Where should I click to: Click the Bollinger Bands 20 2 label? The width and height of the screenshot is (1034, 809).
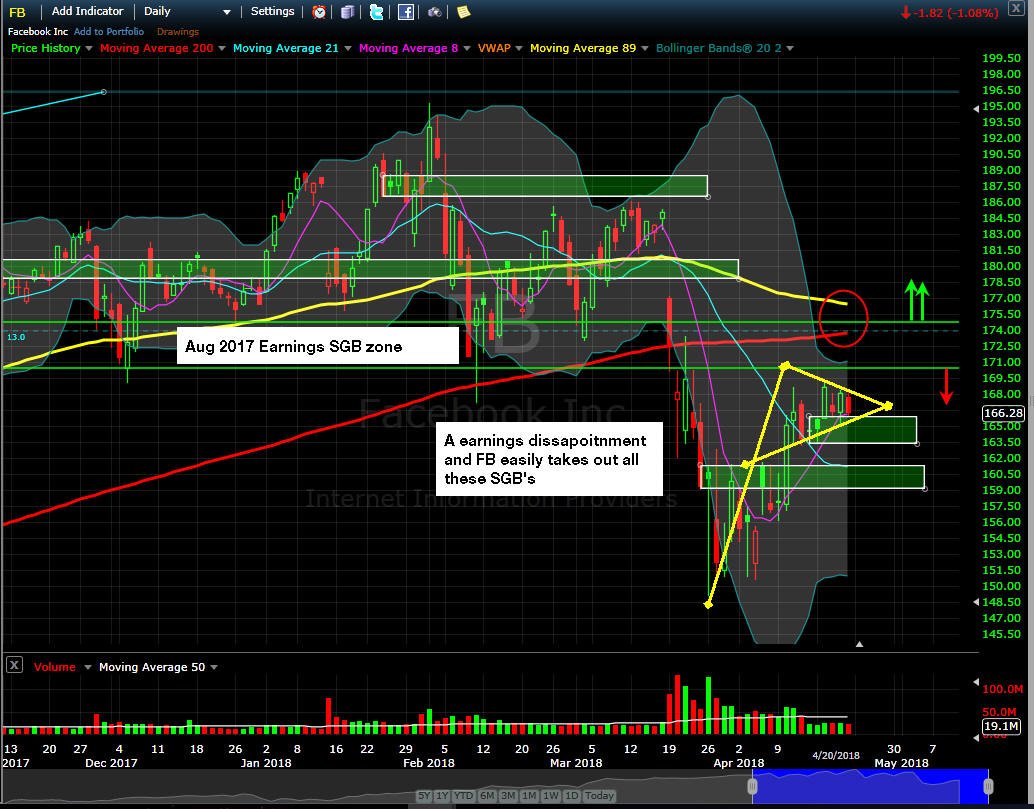point(719,48)
